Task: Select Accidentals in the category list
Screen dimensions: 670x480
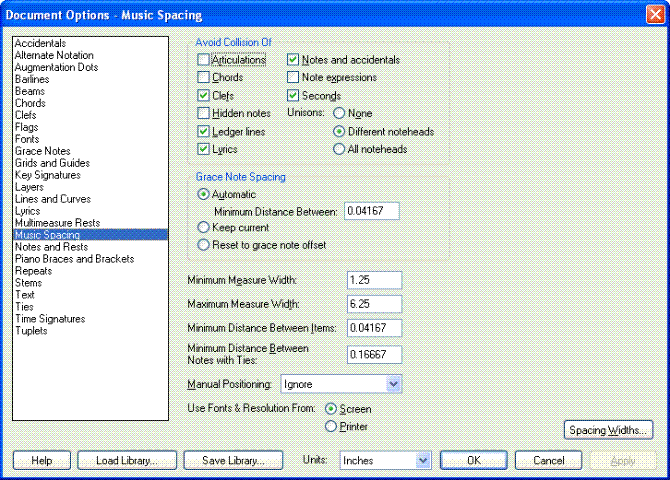Action: (41, 43)
